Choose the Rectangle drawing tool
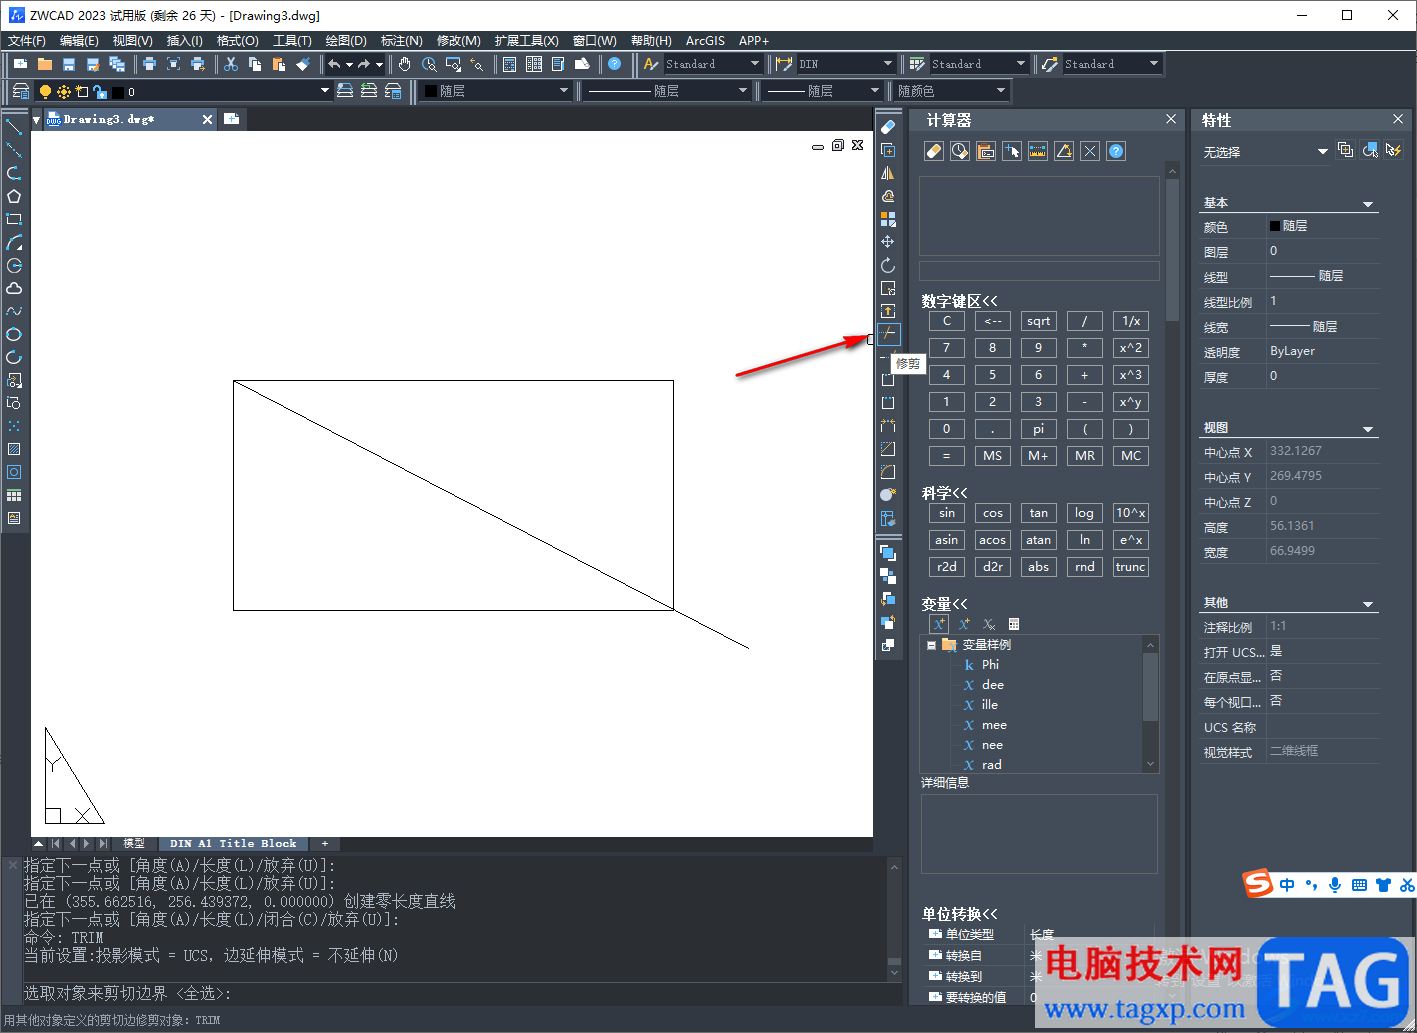The width and height of the screenshot is (1417, 1033). click(14, 219)
